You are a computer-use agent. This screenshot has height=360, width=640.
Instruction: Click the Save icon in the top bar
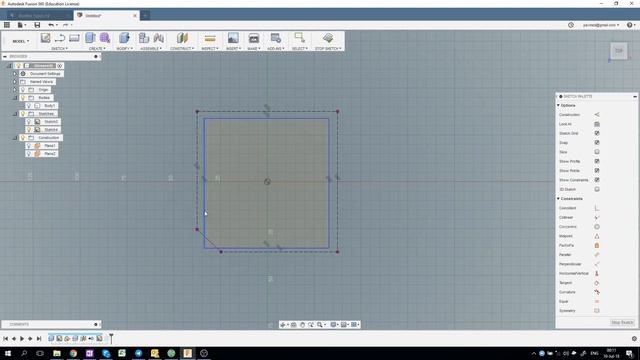37,25
